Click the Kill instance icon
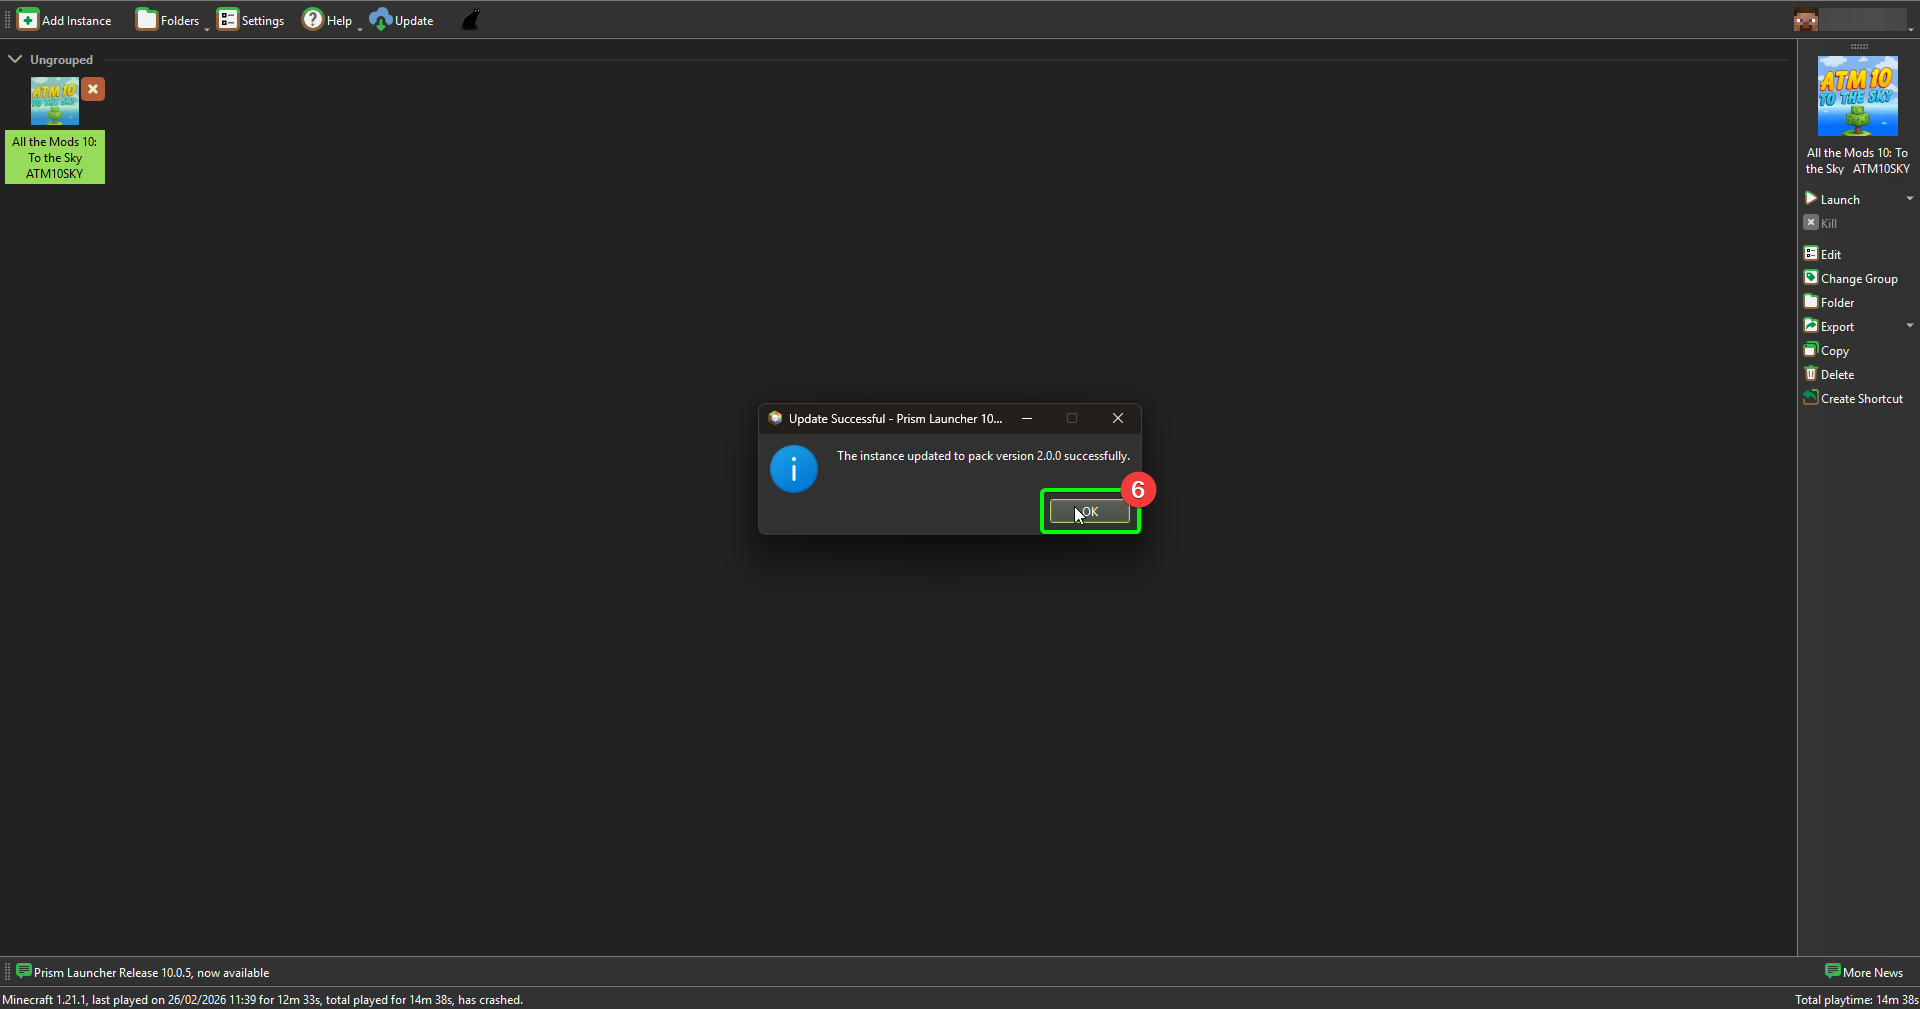1920x1009 pixels. click(1811, 222)
